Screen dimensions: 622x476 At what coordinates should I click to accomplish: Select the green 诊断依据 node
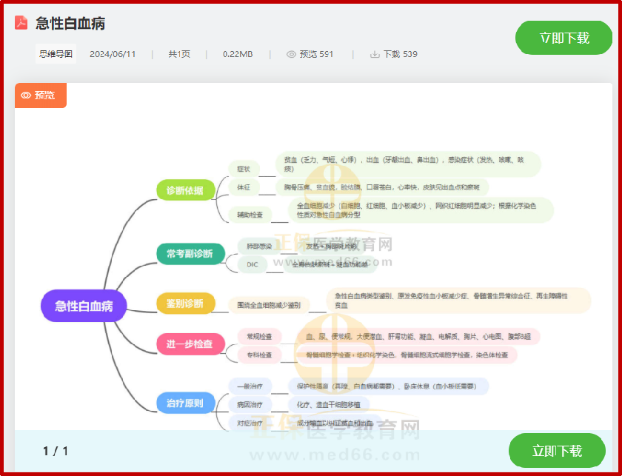(185, 190)
